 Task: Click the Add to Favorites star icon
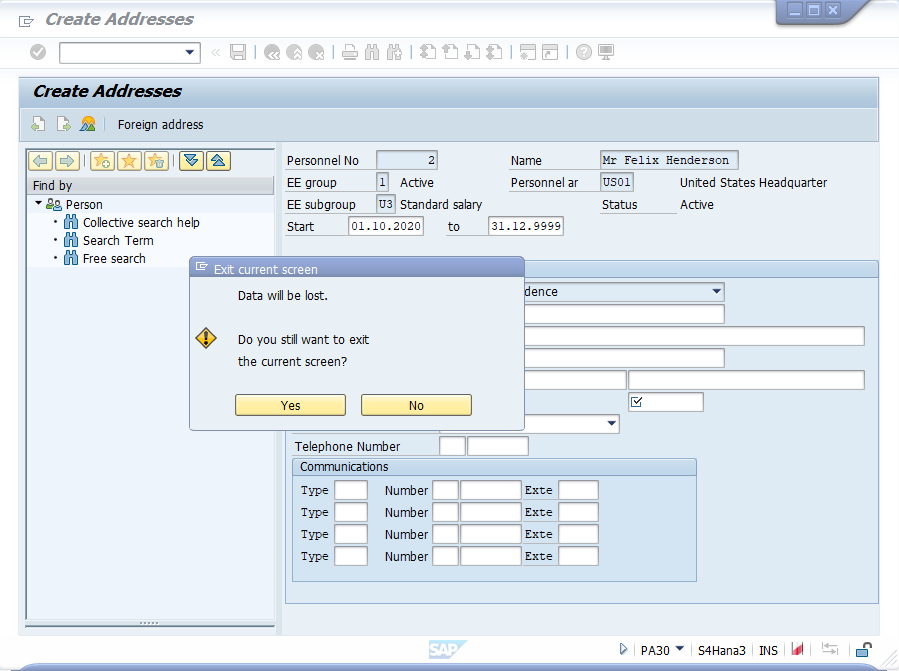click(101, 160)
